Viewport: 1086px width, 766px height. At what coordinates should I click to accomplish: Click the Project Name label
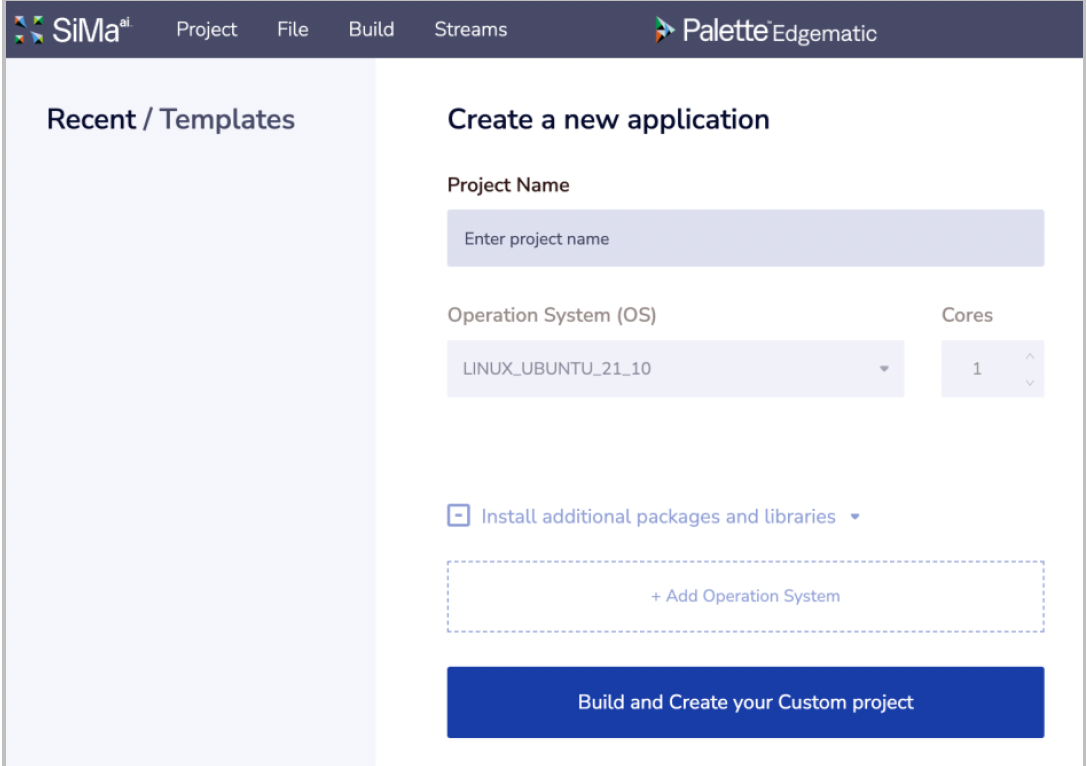pos(508,185)
